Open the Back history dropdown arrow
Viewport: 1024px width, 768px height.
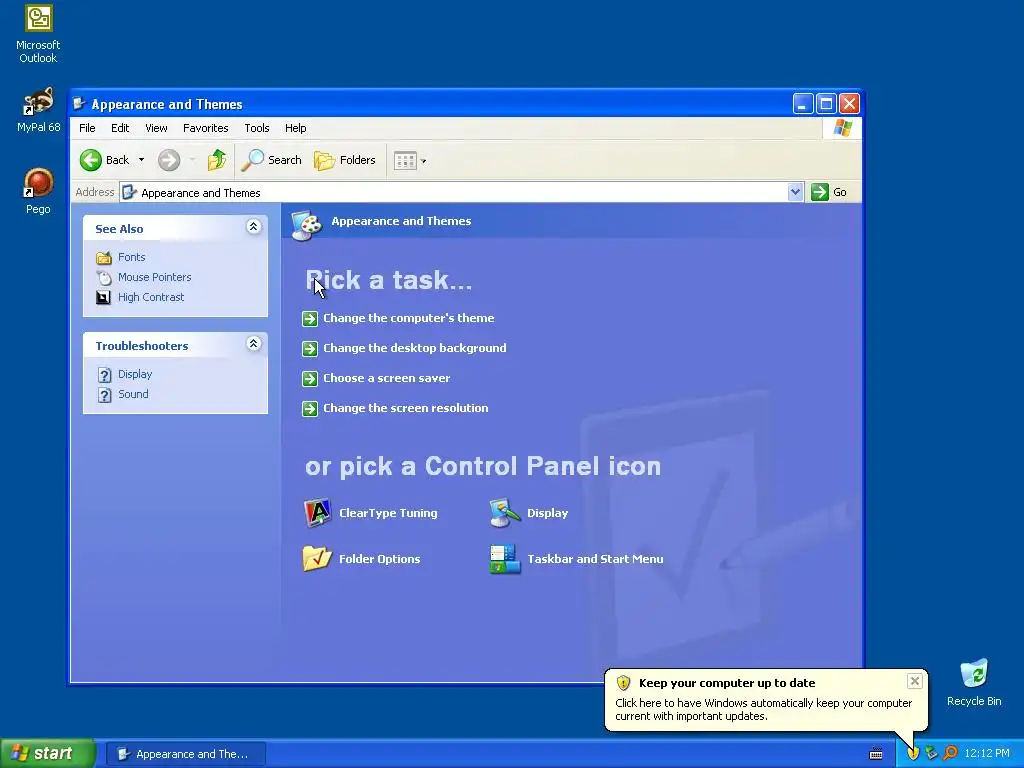[x=141, y=160]
